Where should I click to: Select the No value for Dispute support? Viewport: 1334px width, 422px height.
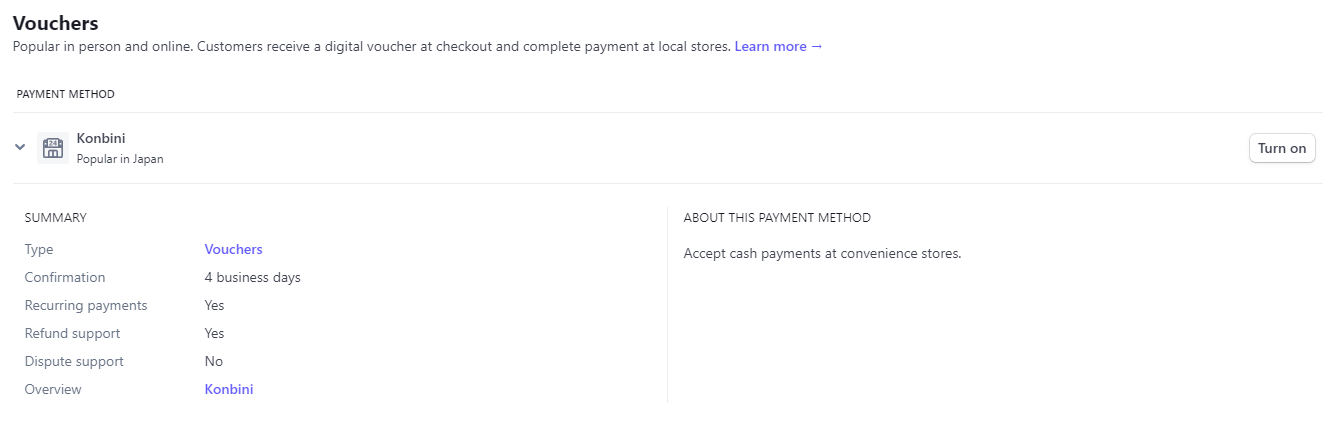[x=214, y=361]
